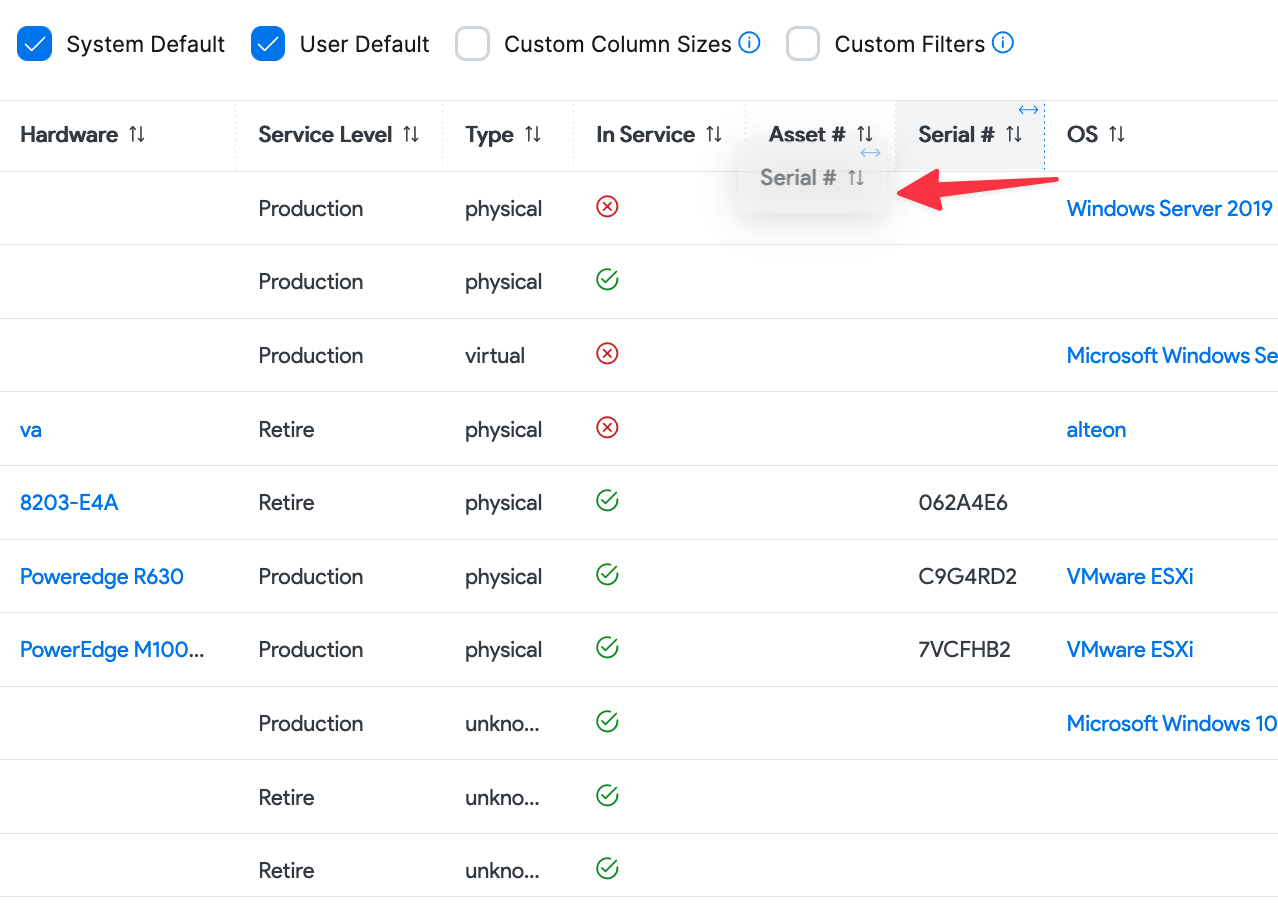Enable the Custom Column Sizes checkbox
This screenshot has width=1278, height=914.
(x=472, y=44)
